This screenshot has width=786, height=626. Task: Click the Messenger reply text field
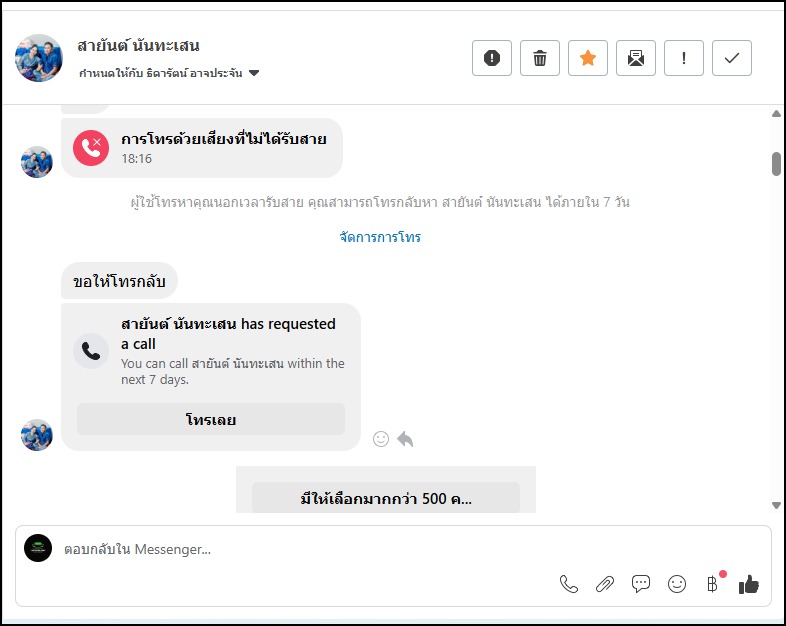click(300, 549)
